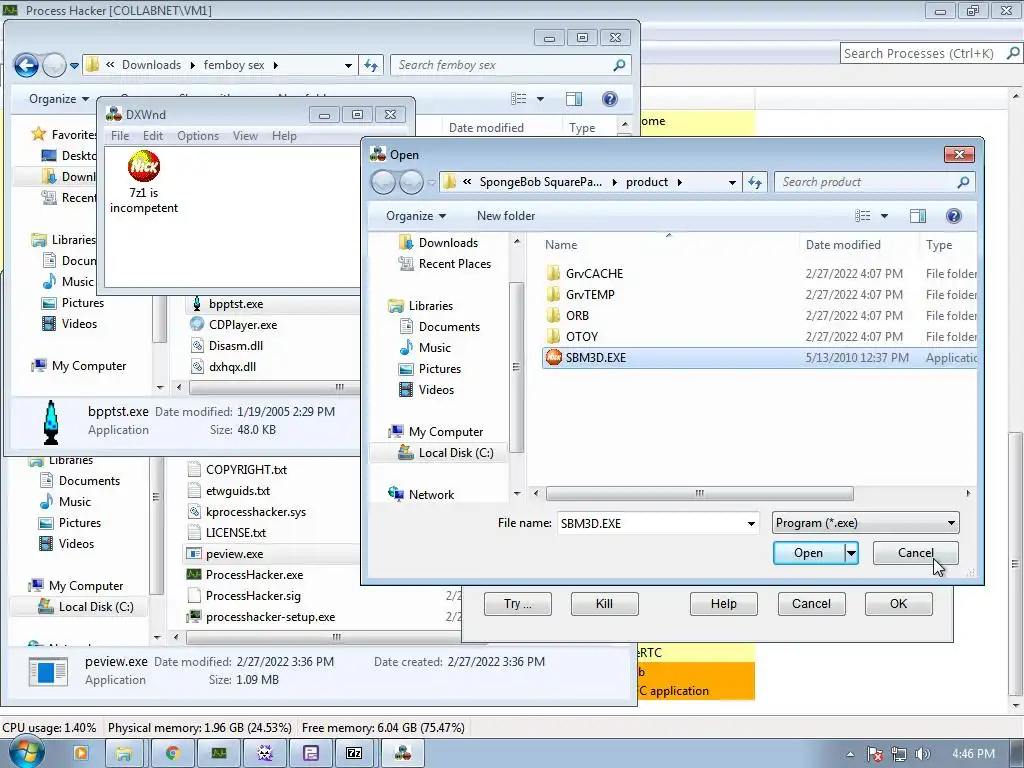This screenshot has width=1024, height=768.
Task: Expand address bar dropdown in Open dialog
Action: 732,182
